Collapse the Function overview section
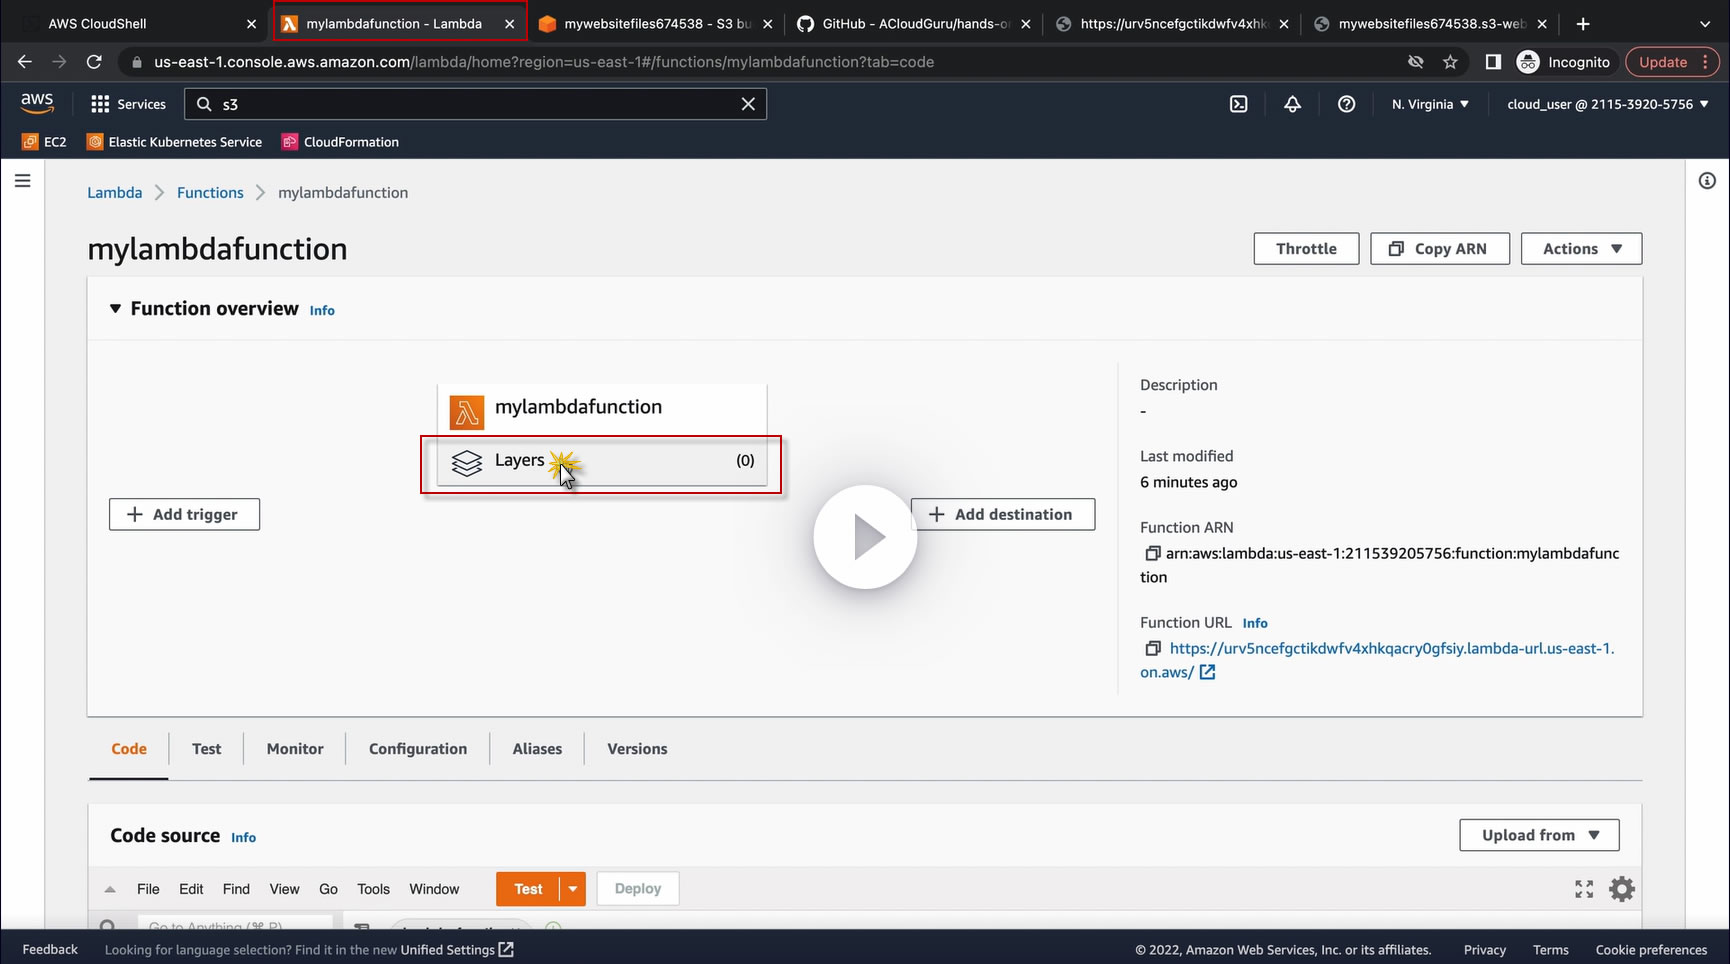1730x964 pixels. pyautogui.click(x=115, y=309)
